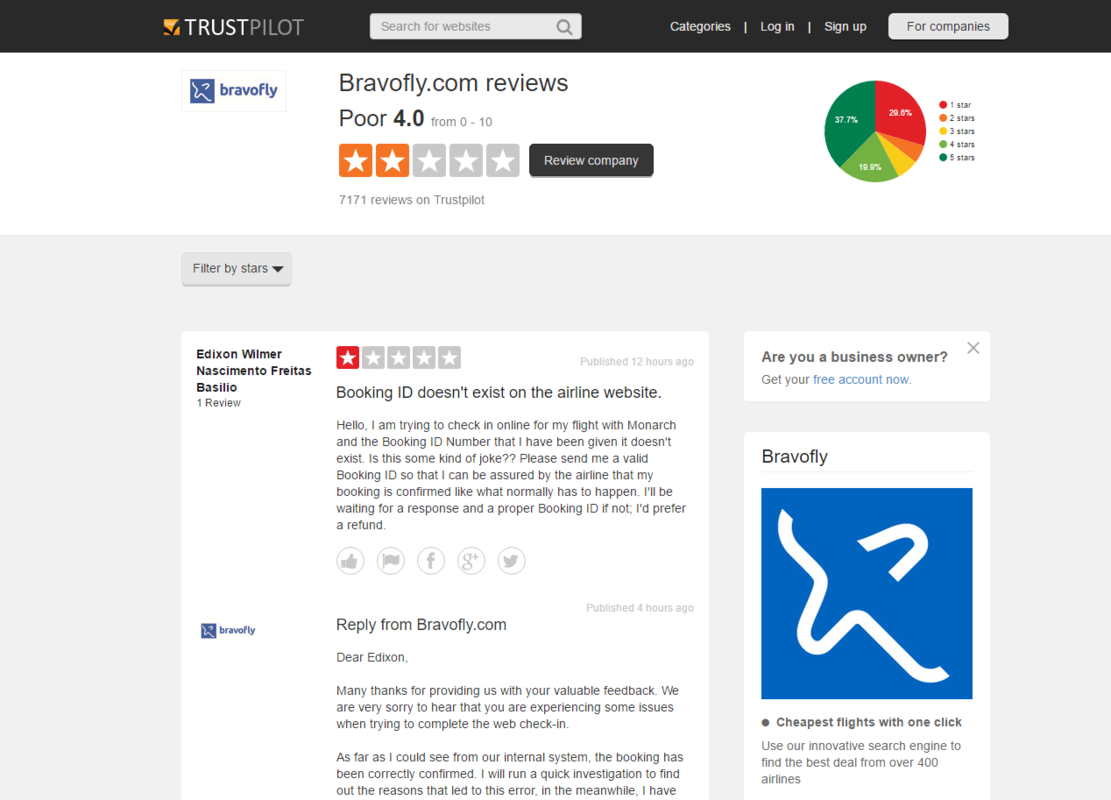Click flag icon to report review
This screenshot has height=800, width=1111.
click(390, 560)
